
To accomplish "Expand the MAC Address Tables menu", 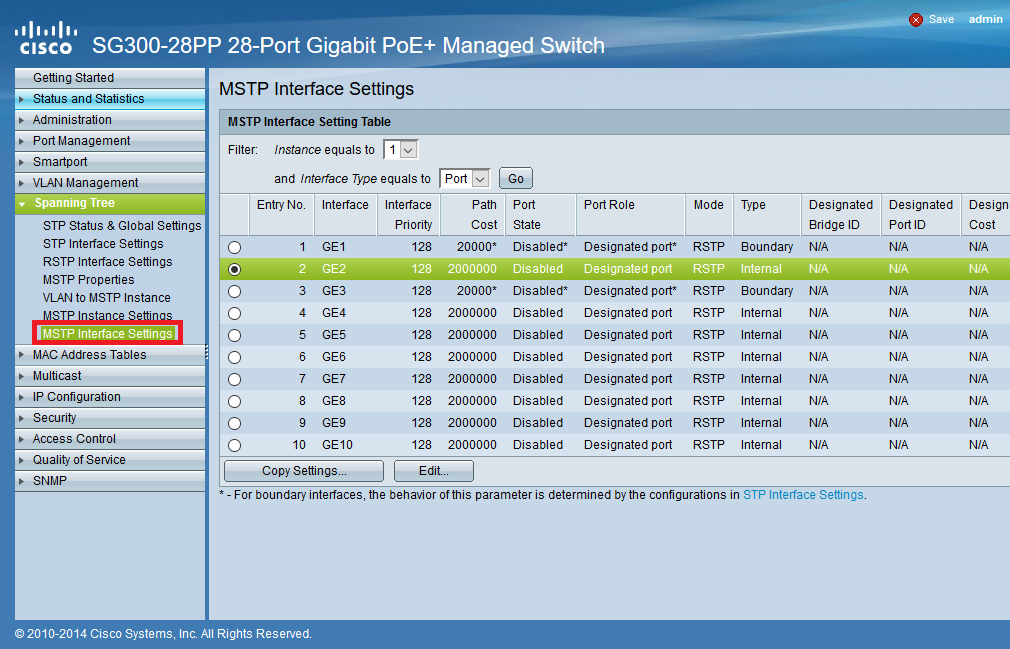I will pos(110,355).
